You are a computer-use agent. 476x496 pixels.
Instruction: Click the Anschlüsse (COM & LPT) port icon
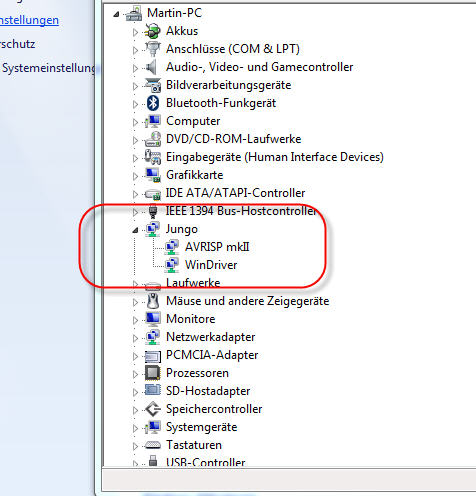tap(153, 49)
